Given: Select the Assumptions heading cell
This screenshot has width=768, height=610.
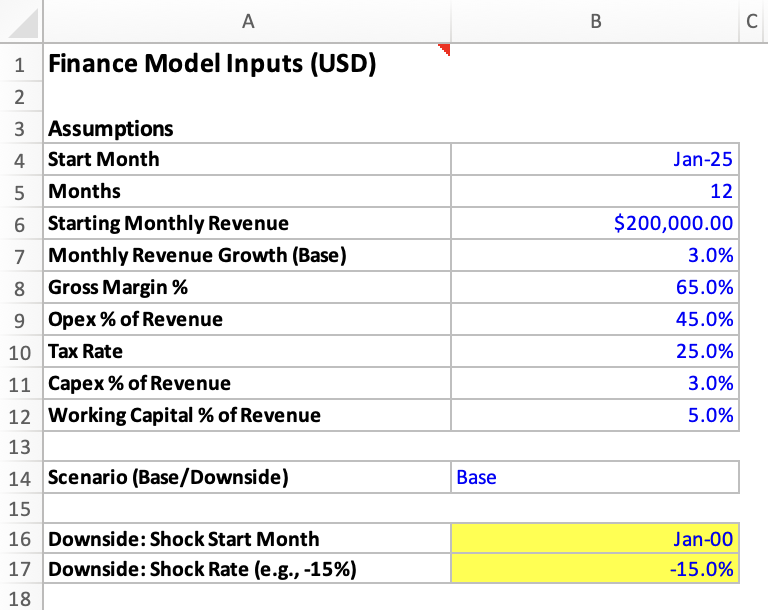Looking at the screenshot, I should 111,129.
